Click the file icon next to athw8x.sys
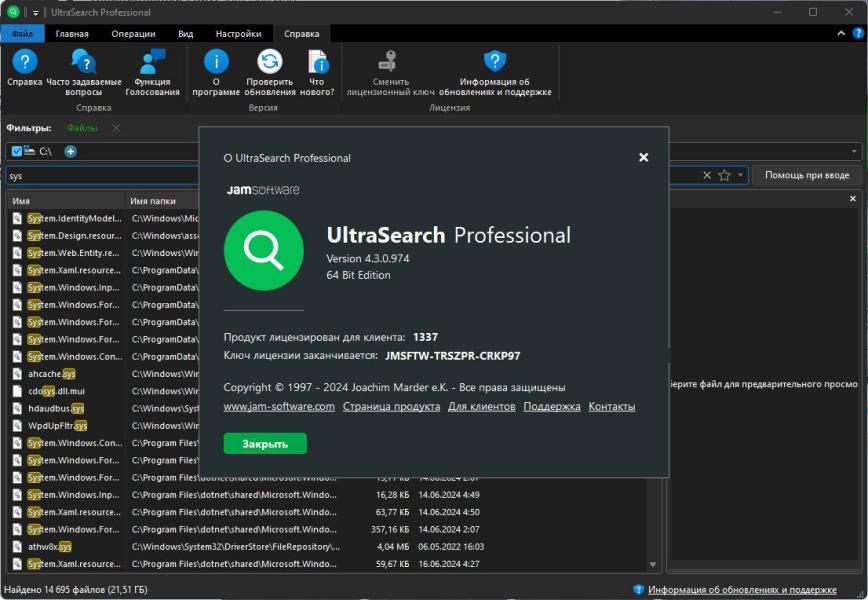Viewport: 868px width, 600px height. 18,546
